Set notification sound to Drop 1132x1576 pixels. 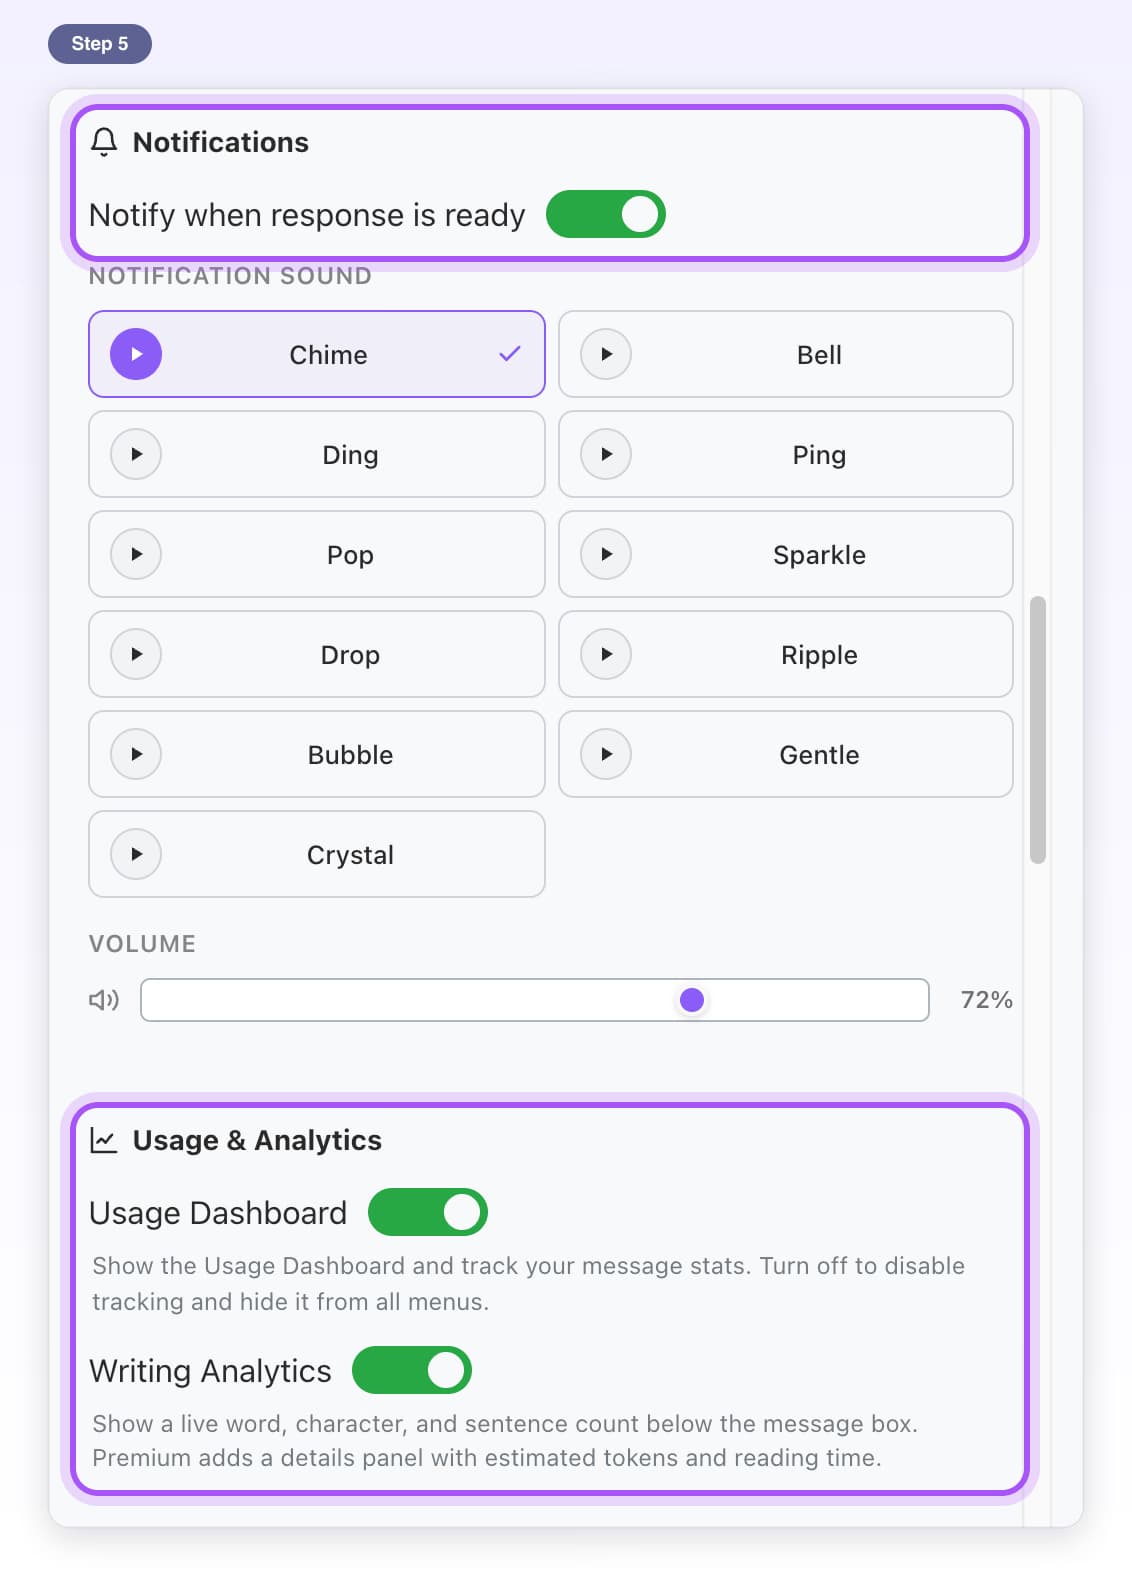pos(317,654)
